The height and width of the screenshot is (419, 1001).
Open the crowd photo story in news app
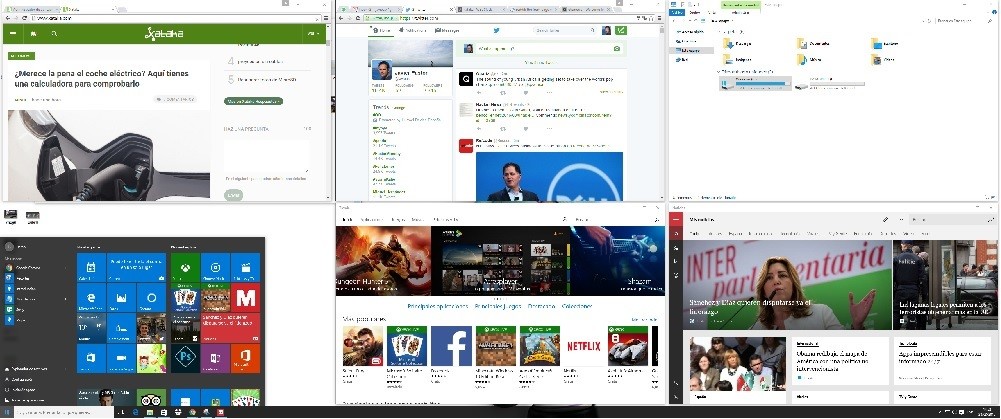[738, 364]
